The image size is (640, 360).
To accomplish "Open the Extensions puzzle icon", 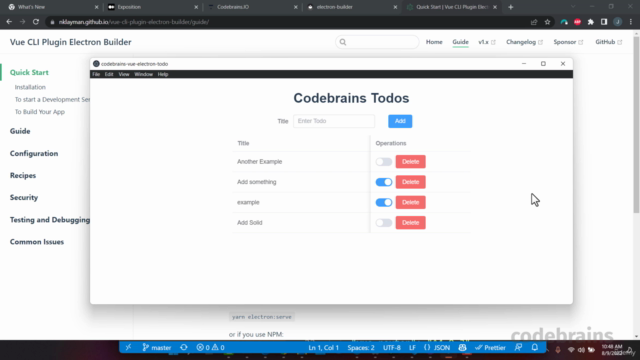I will (x=591, y=22).
